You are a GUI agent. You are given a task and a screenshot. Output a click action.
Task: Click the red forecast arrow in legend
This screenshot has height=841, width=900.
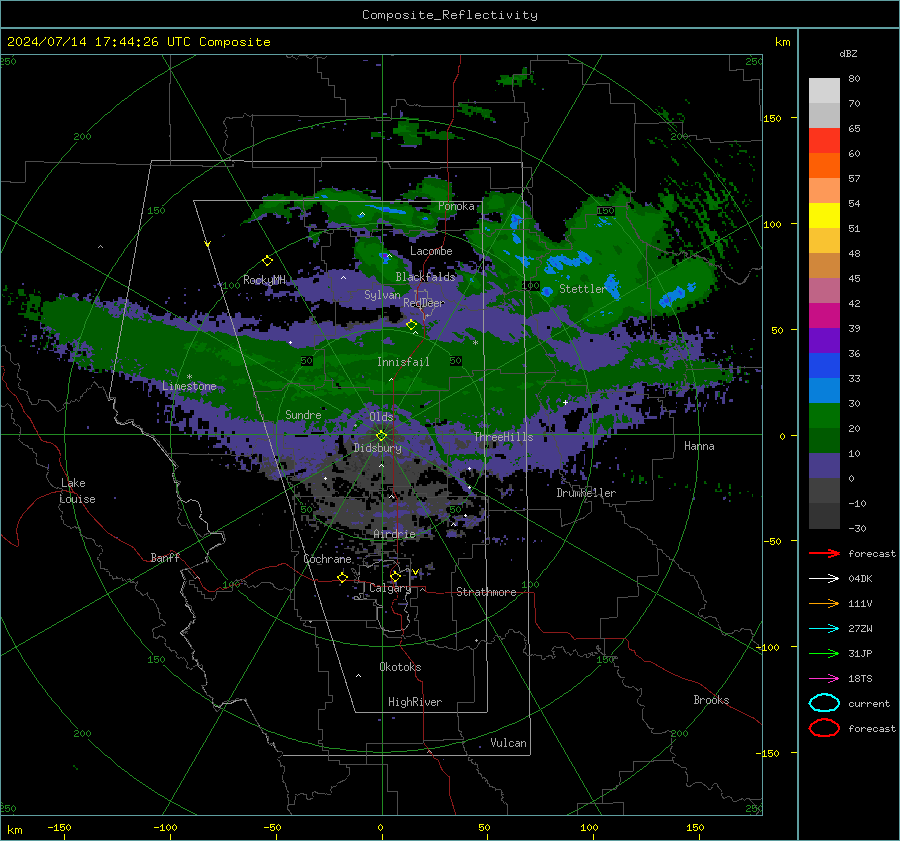pyautogui.click(x=824, y=553)
